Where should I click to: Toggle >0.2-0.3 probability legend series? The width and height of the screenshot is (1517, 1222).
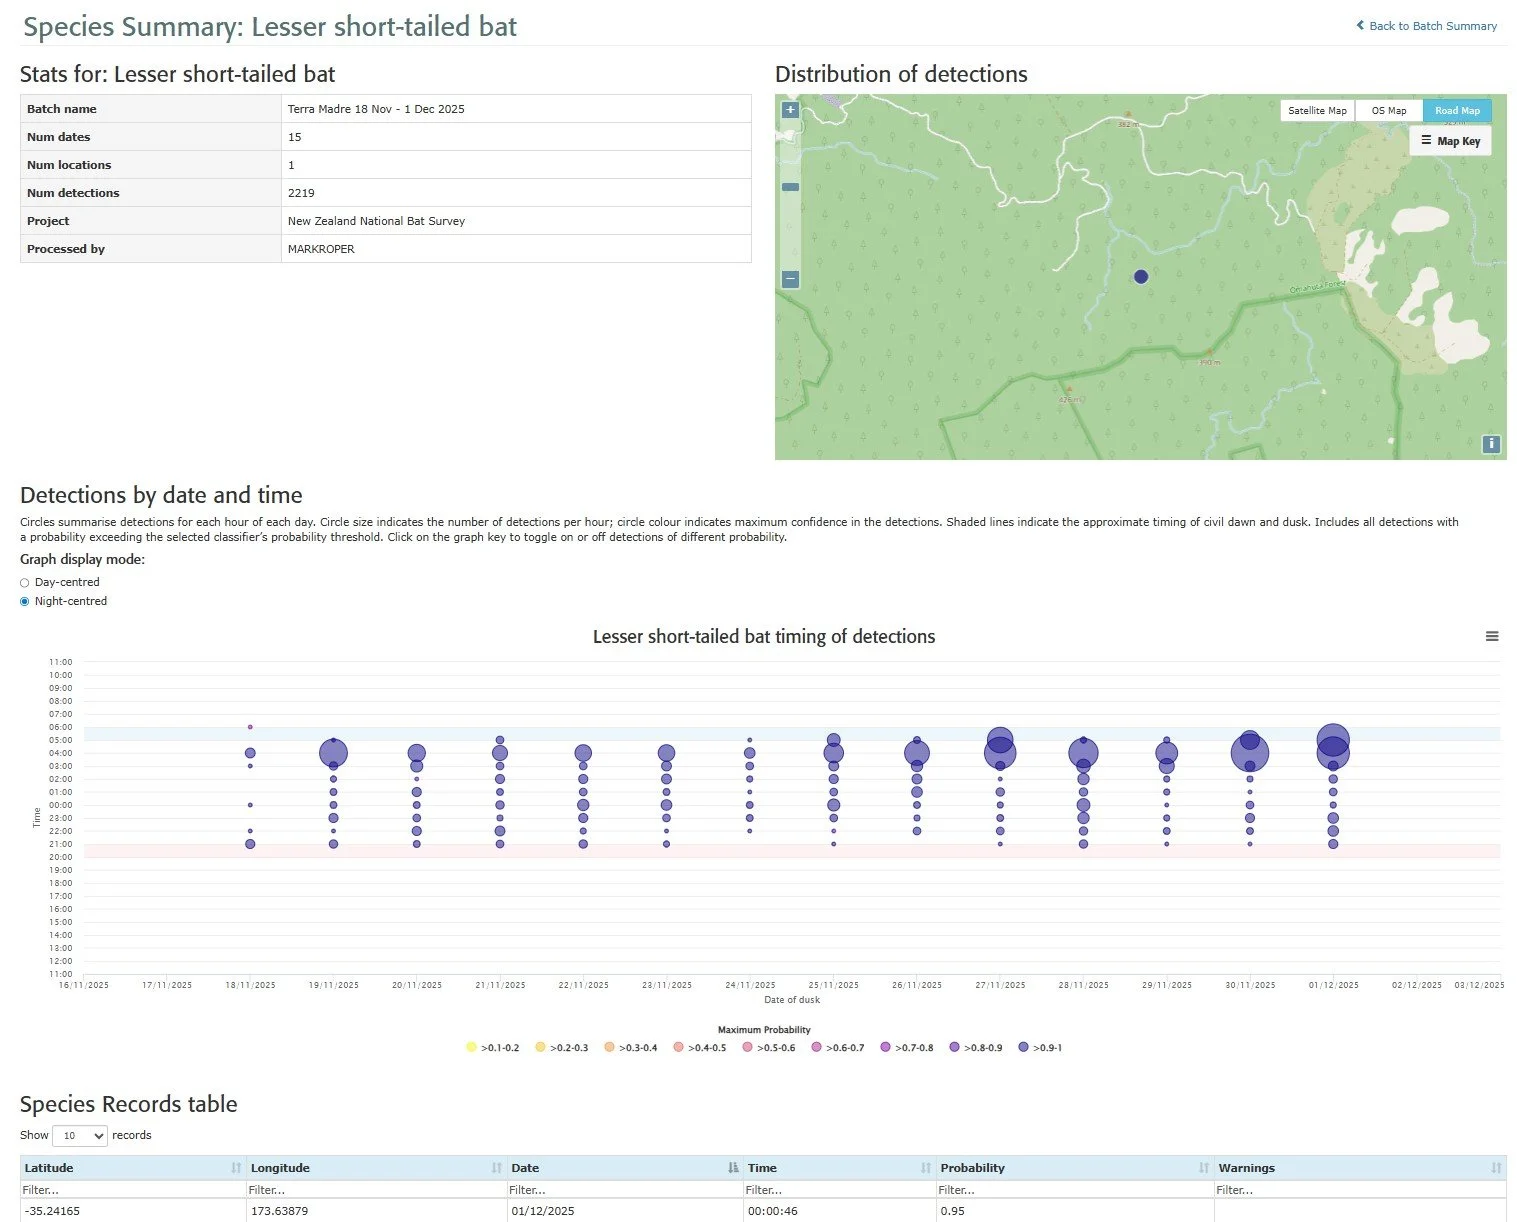point(561,1048)
